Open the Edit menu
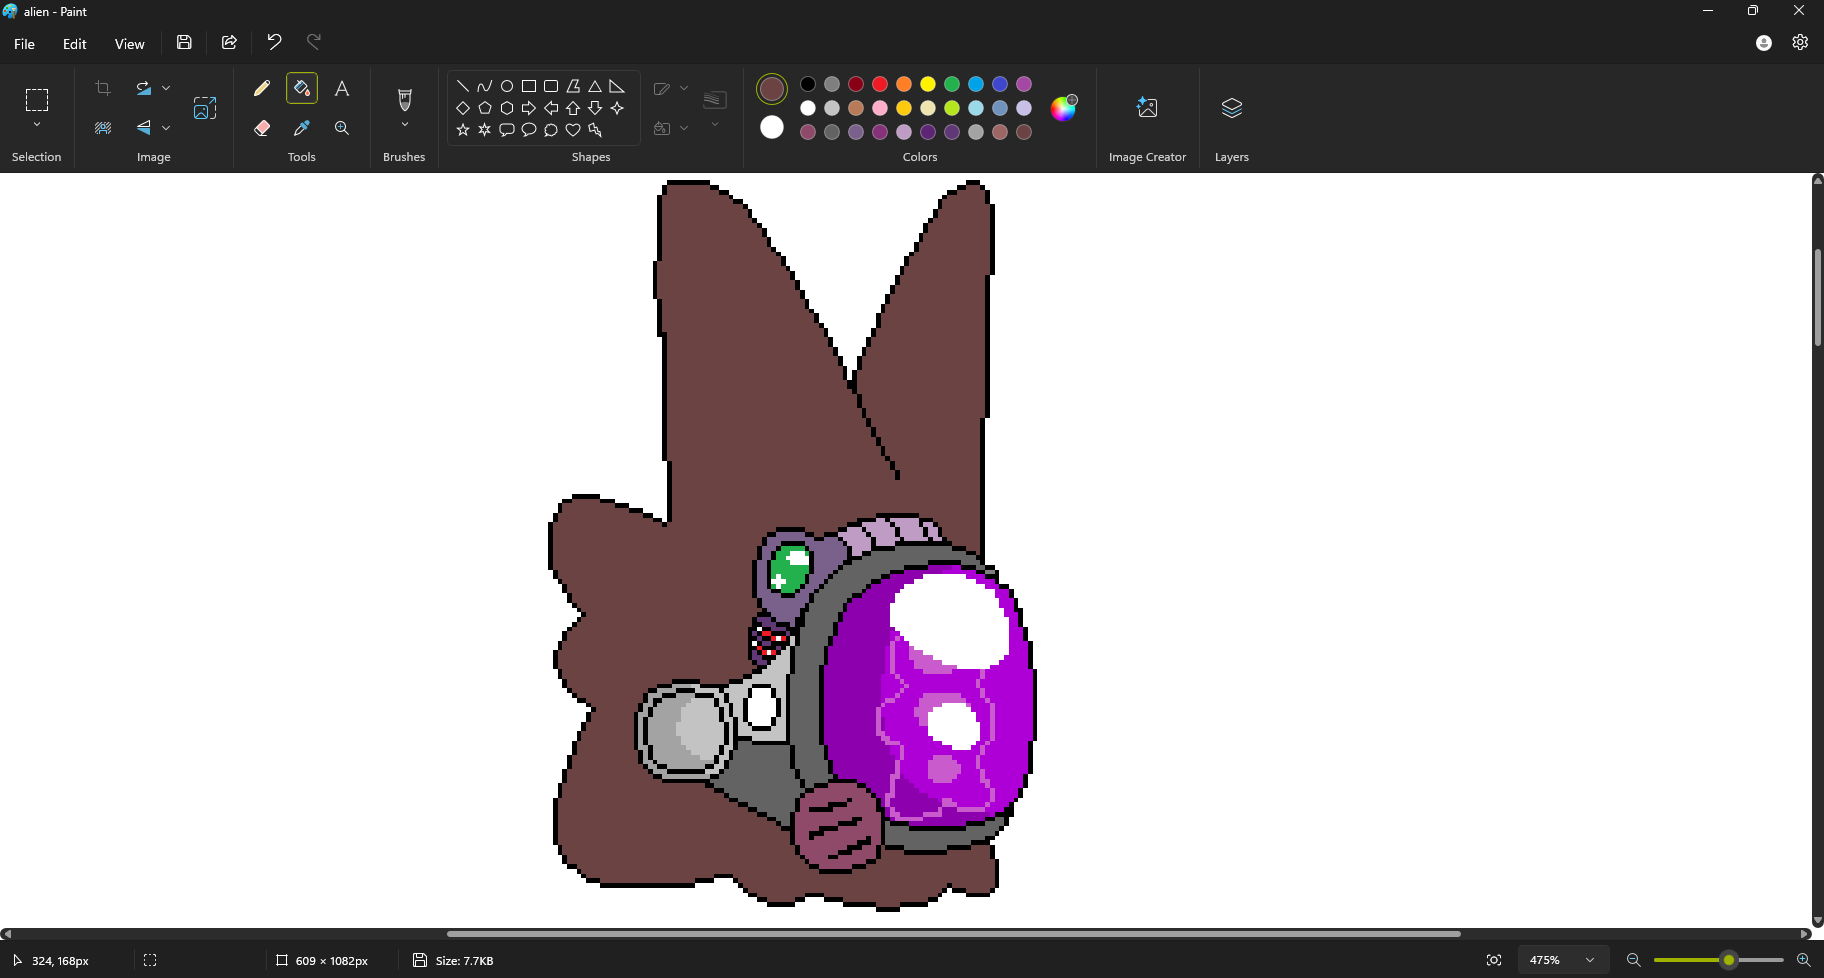Screen dimensions: 1824x978 [75, 44]
